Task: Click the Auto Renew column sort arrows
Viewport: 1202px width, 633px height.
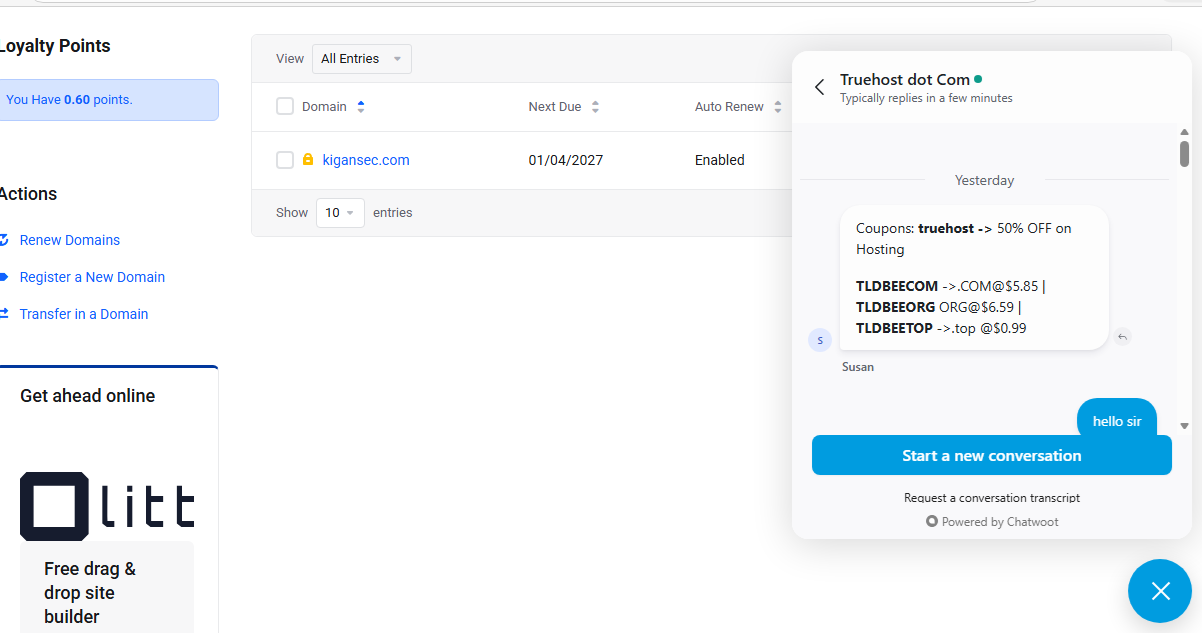Action: [x=778, y=107]
